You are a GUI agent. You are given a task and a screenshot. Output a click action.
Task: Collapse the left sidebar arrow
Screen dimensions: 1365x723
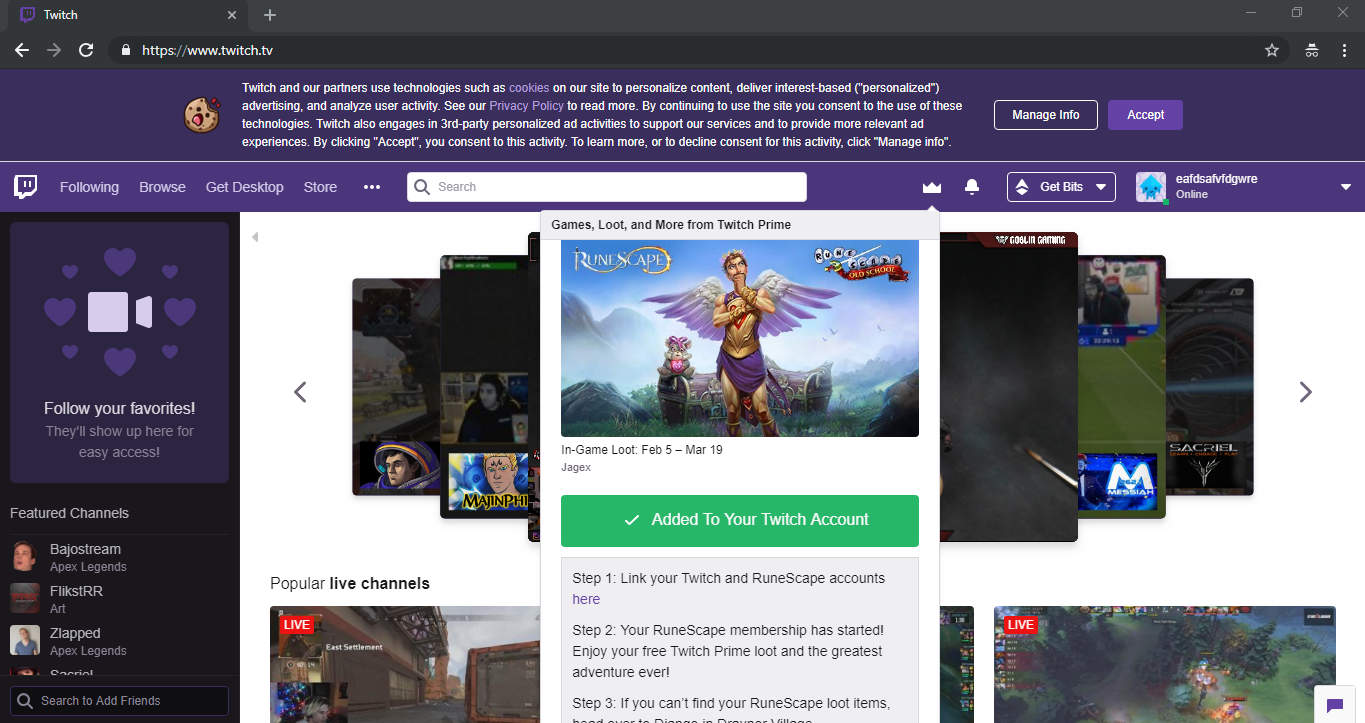coord(254,237)
